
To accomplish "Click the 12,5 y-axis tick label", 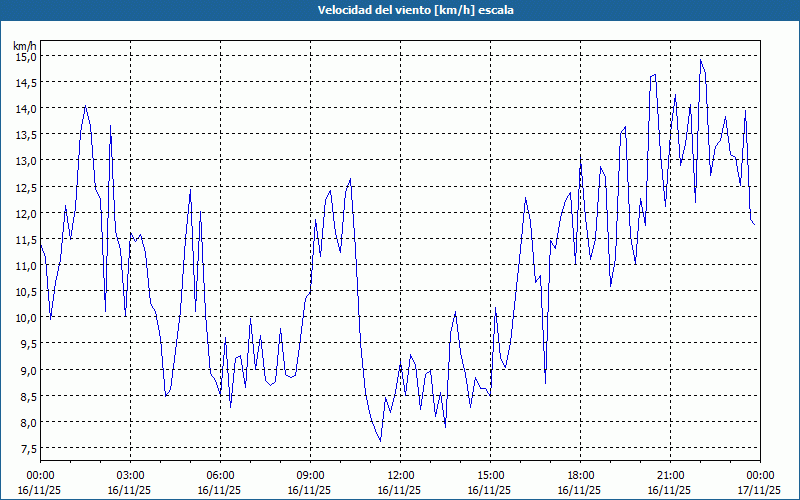I will coord(25,187).
